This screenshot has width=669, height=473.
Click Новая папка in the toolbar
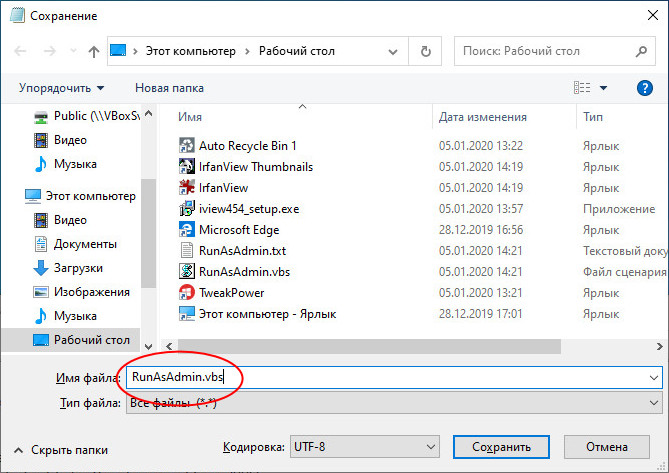169,88
